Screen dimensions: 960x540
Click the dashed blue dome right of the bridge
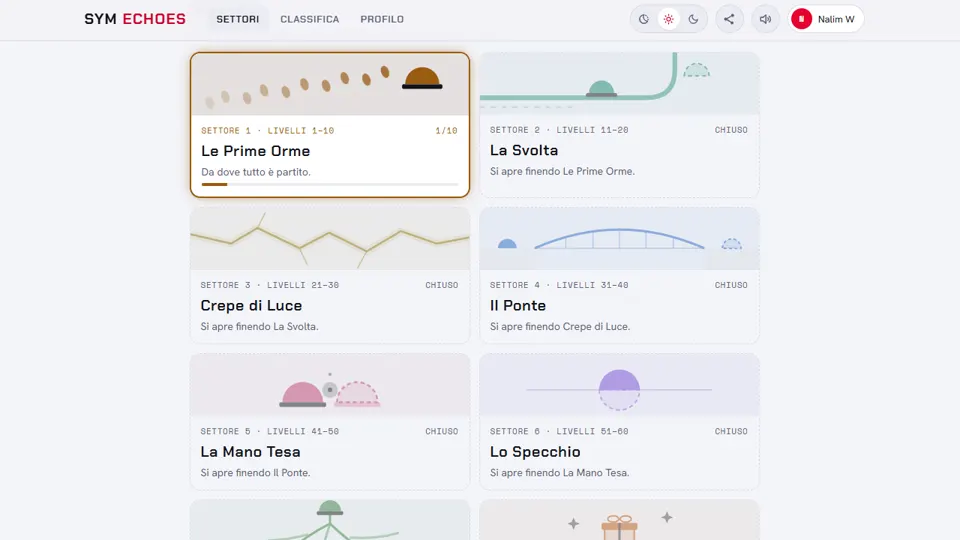tap(732, 244)
